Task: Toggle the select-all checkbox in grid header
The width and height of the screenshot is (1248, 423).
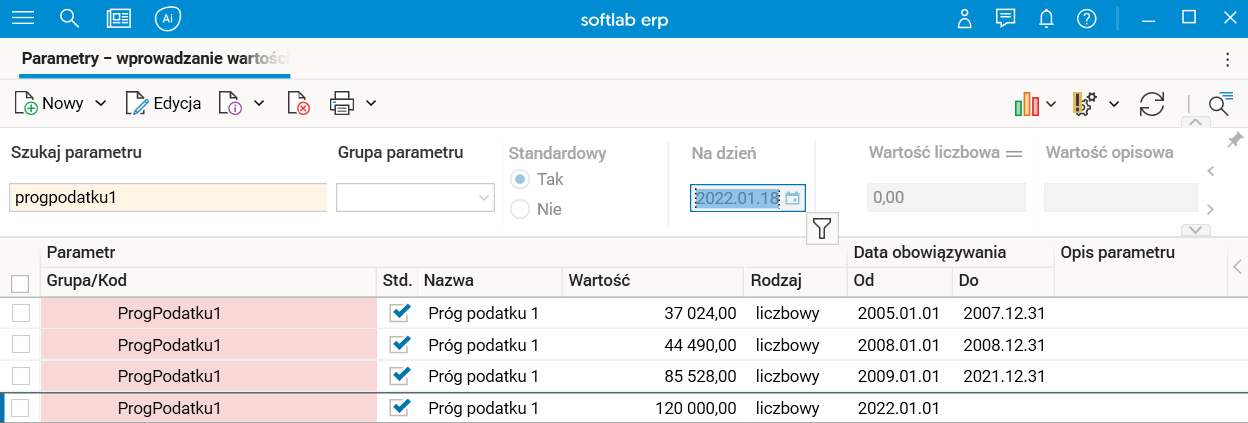Action: [20, 283]
